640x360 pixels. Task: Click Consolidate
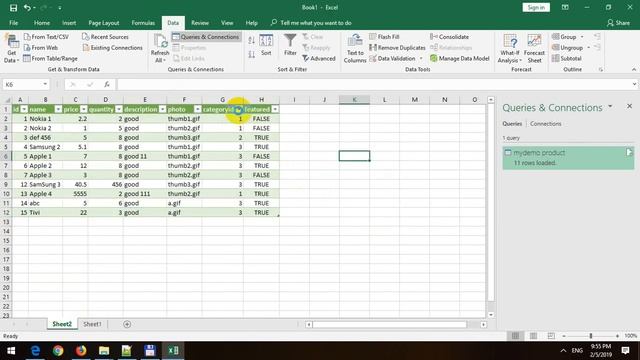(x=449, y=37)
